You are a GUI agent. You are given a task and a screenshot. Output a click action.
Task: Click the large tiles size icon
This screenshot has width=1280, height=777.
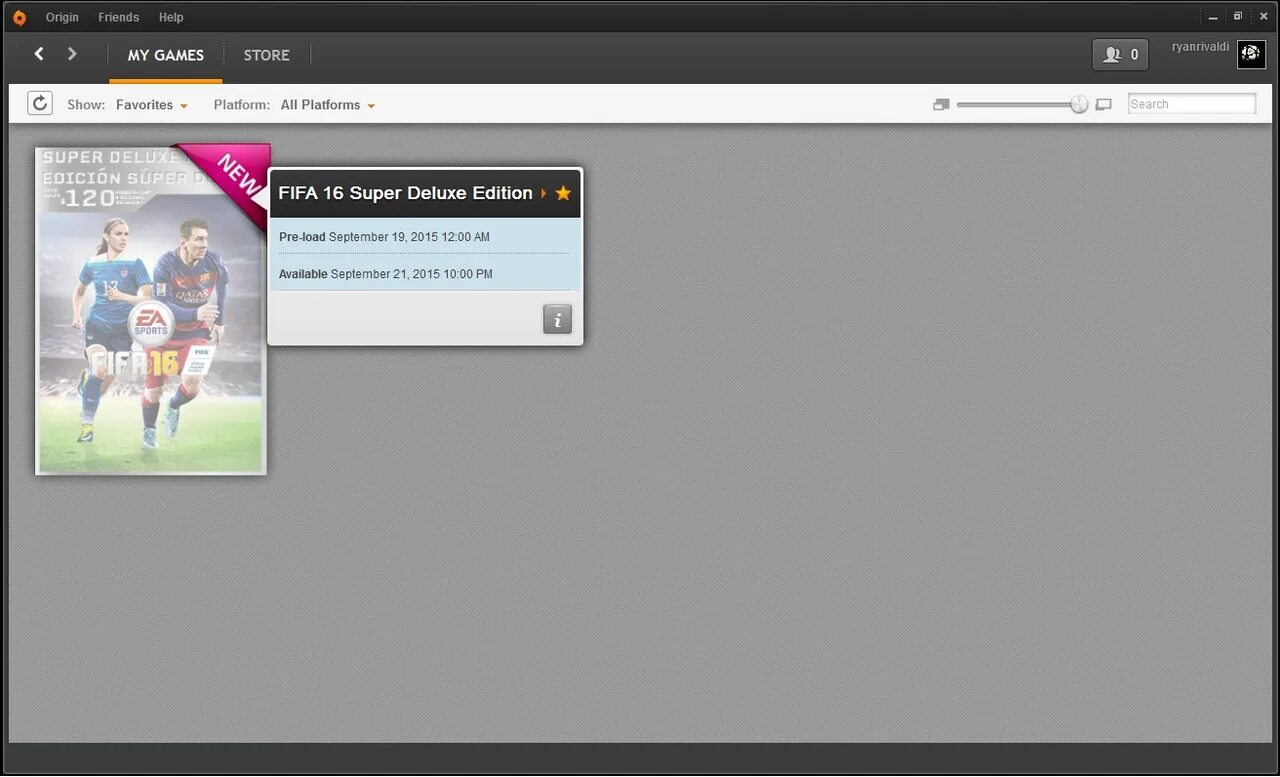click(1103, 104)
